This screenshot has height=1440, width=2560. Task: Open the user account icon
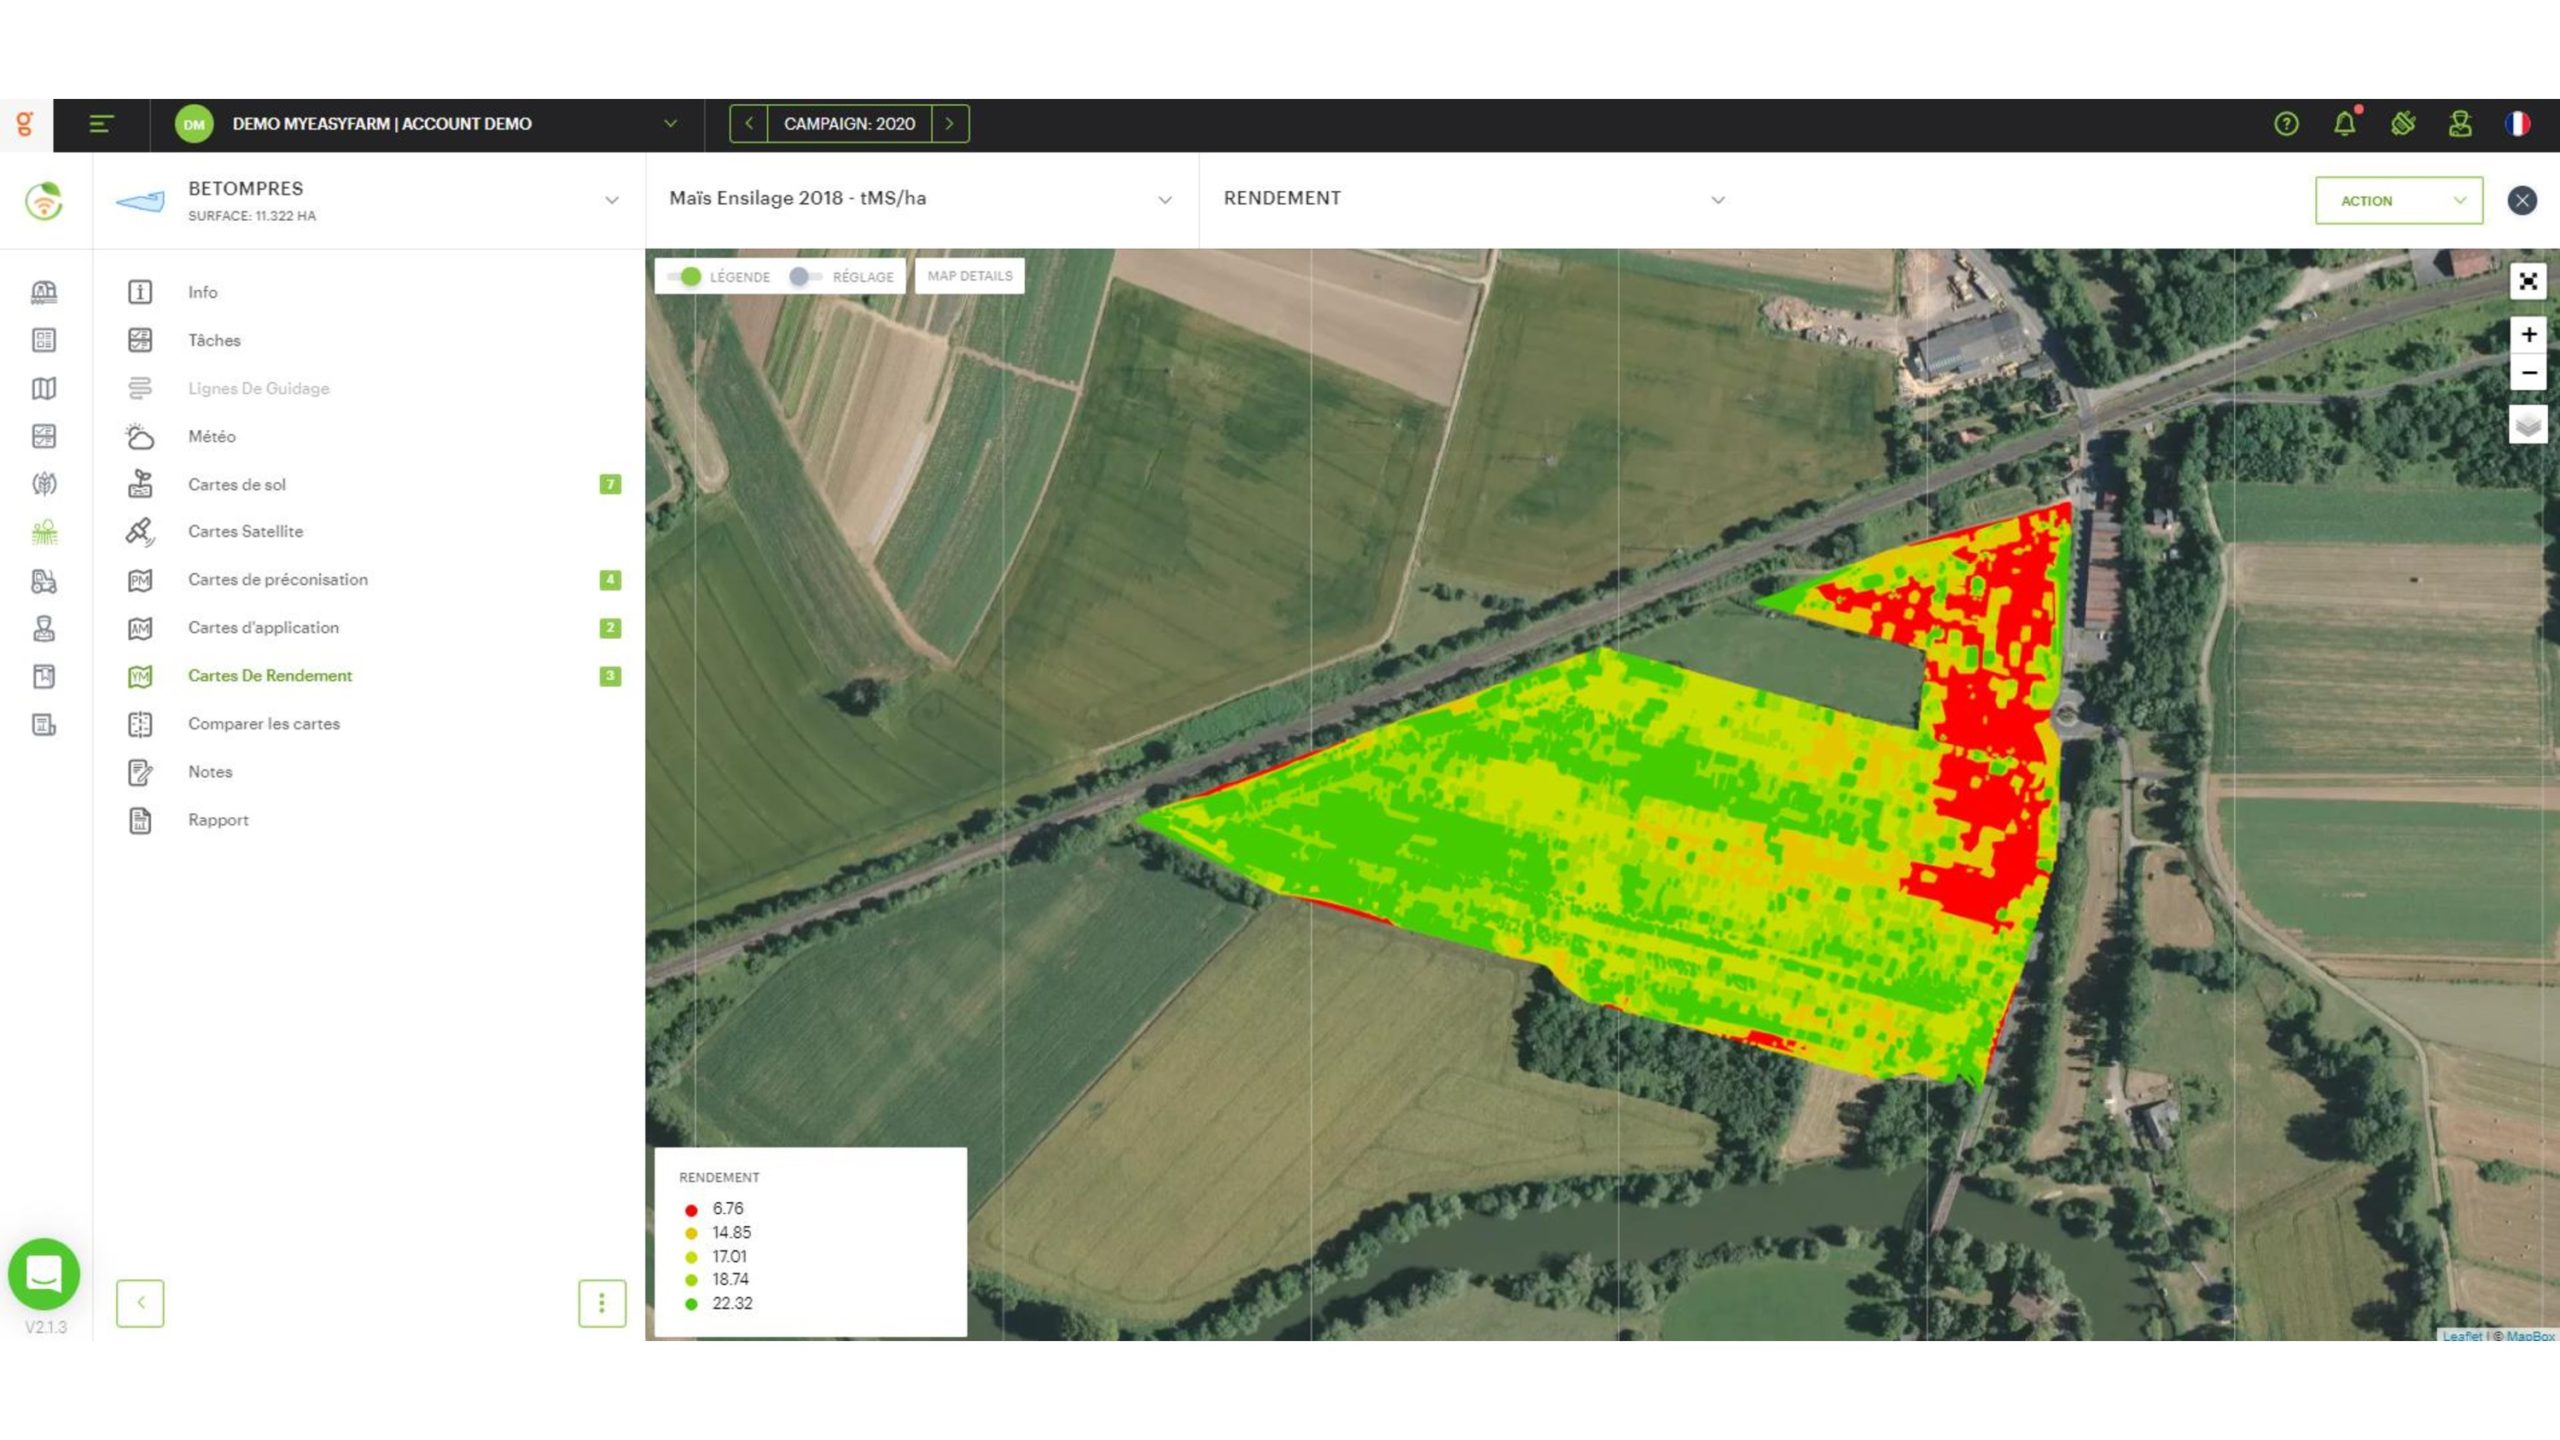pos(2460,124)
